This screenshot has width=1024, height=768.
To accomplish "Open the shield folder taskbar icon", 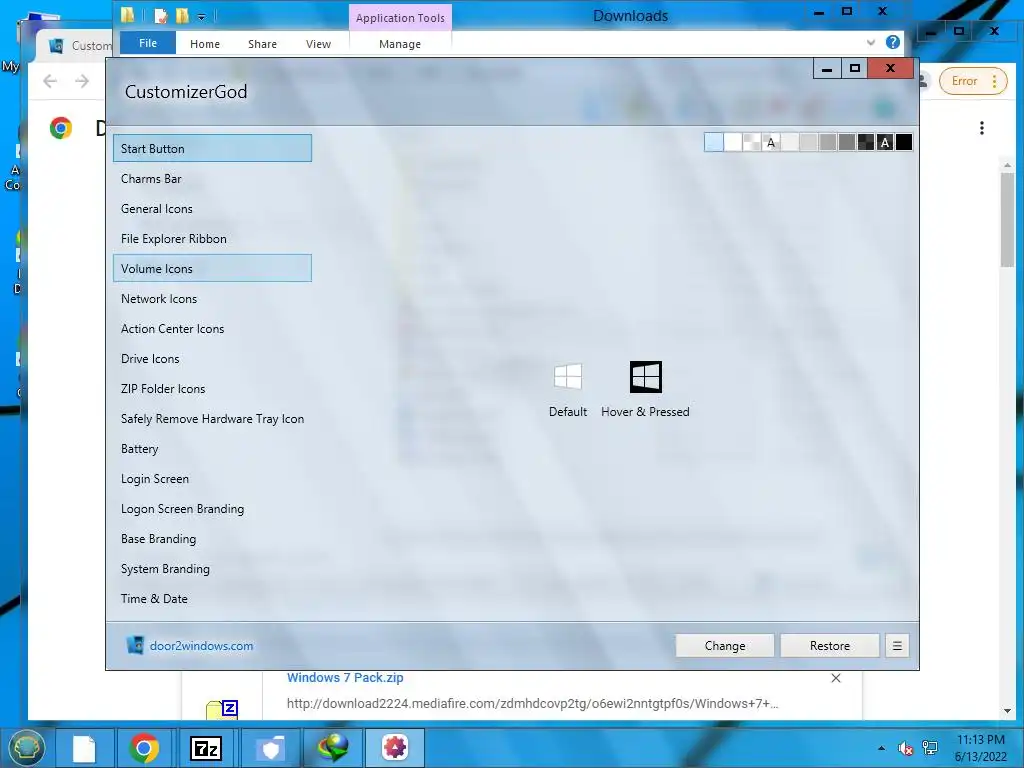I will tap(270, 748).
